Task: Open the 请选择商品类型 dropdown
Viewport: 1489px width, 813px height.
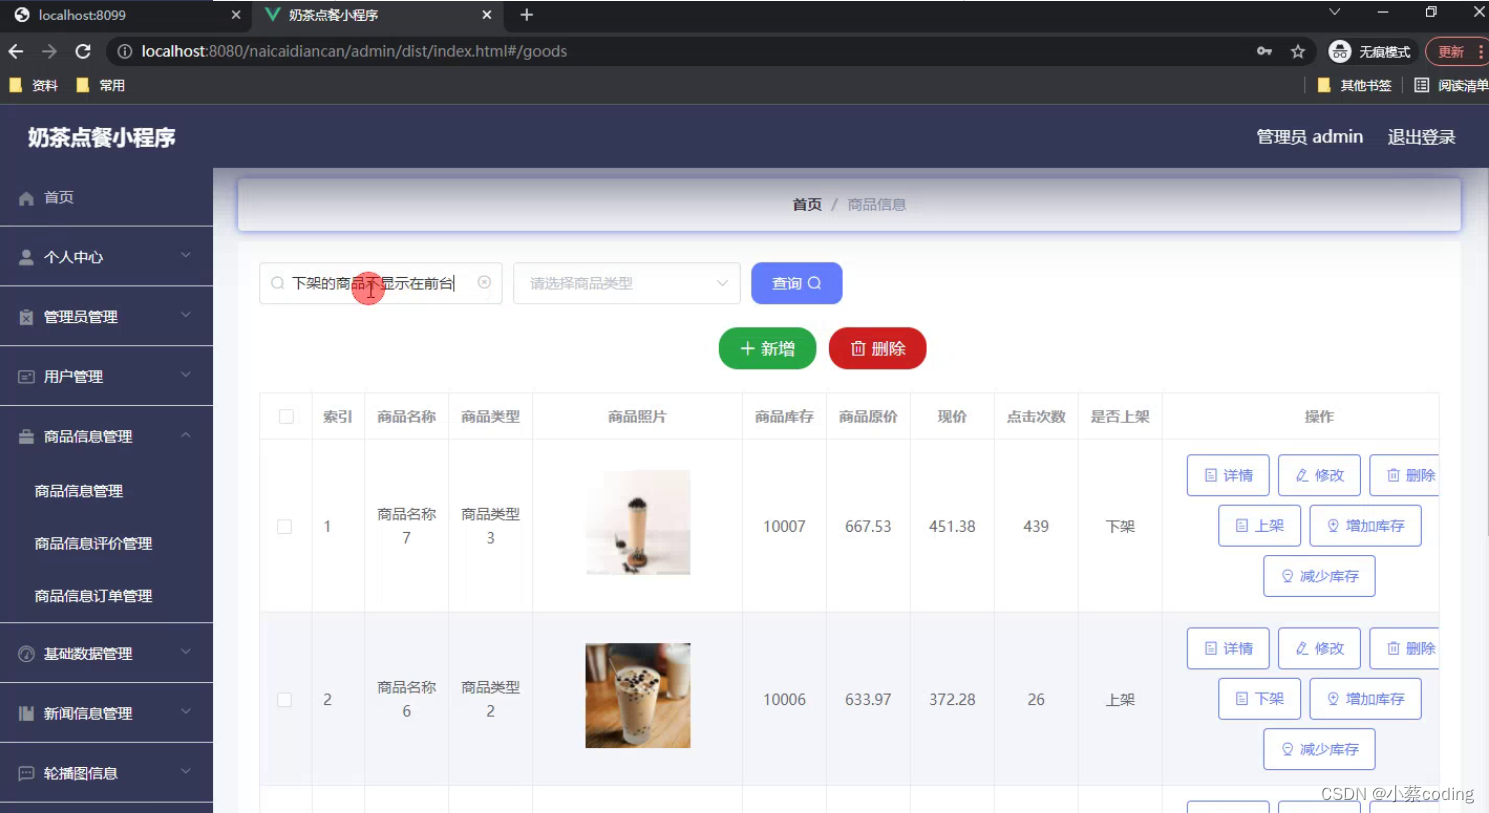Action: (x=627, y=283)
